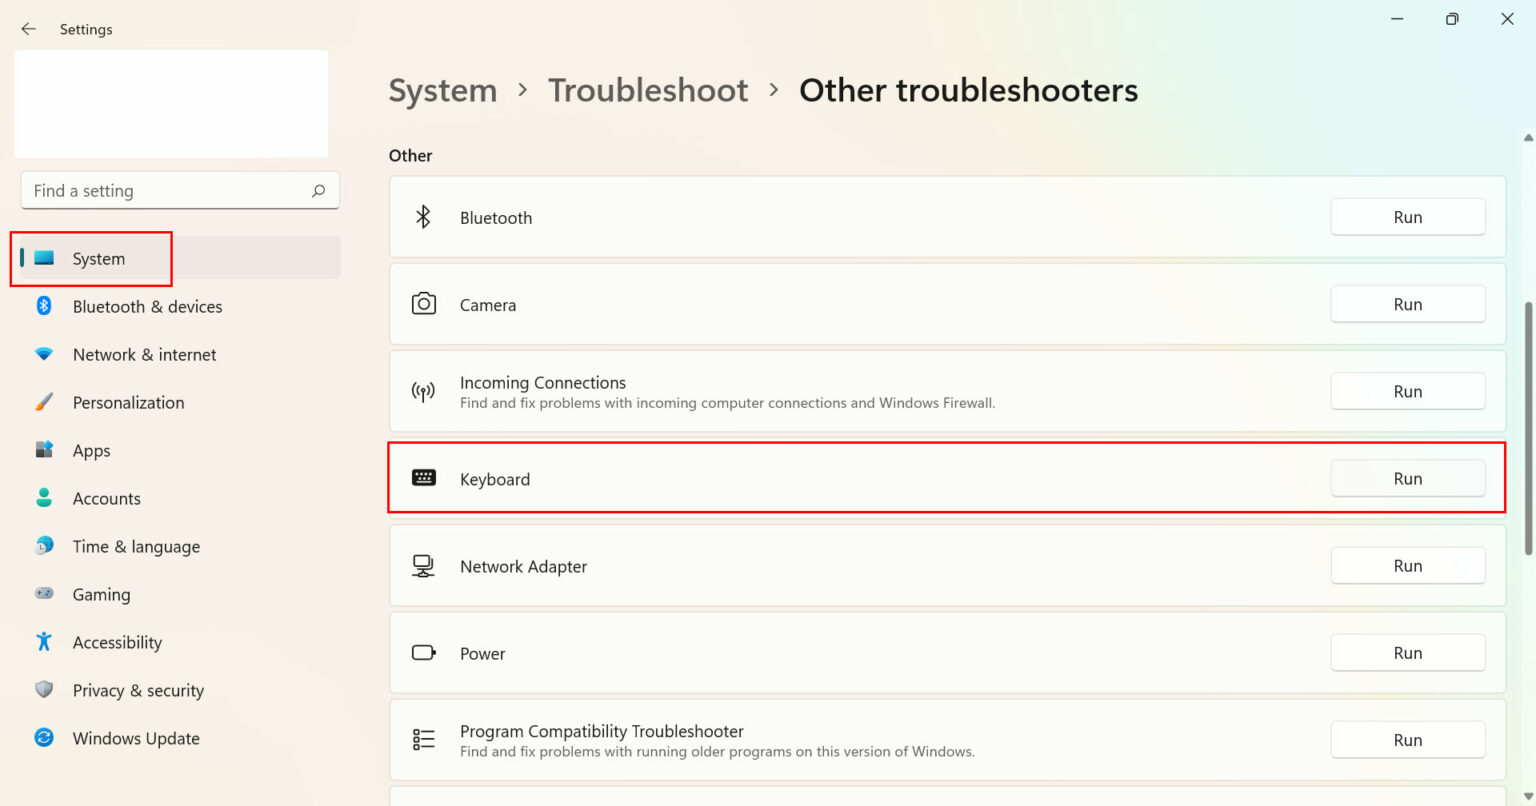Click the Network & internet globe icon
Screen dimensions: 1536x806
tap(44, 354)
